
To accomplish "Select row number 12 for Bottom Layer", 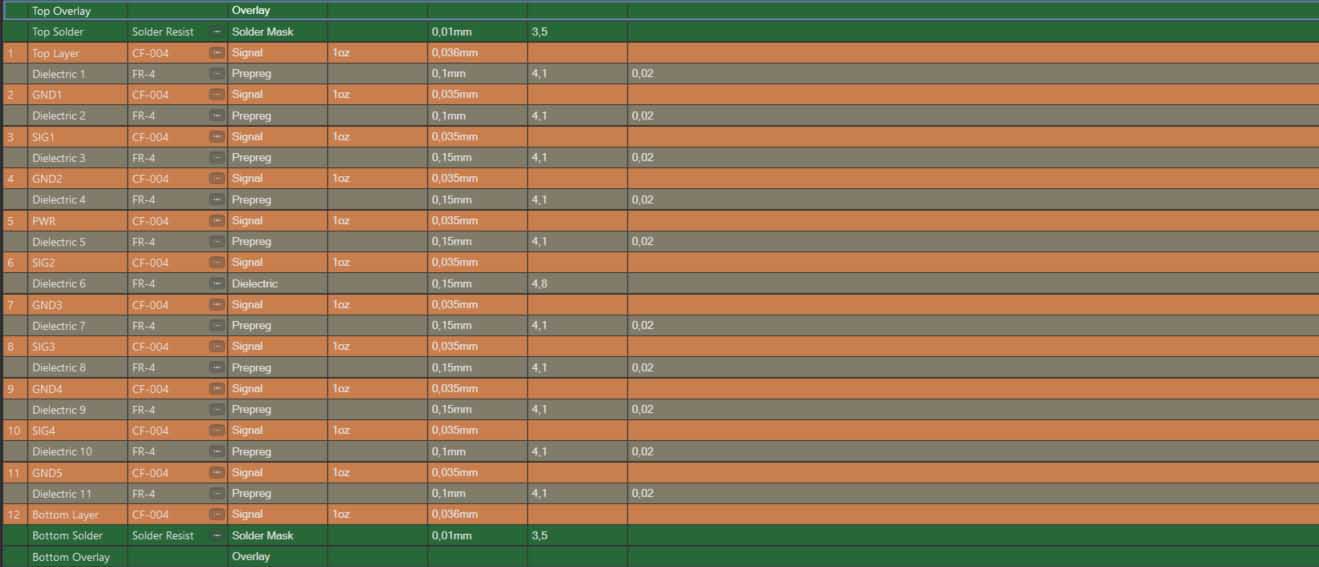I will click(14, 515).
